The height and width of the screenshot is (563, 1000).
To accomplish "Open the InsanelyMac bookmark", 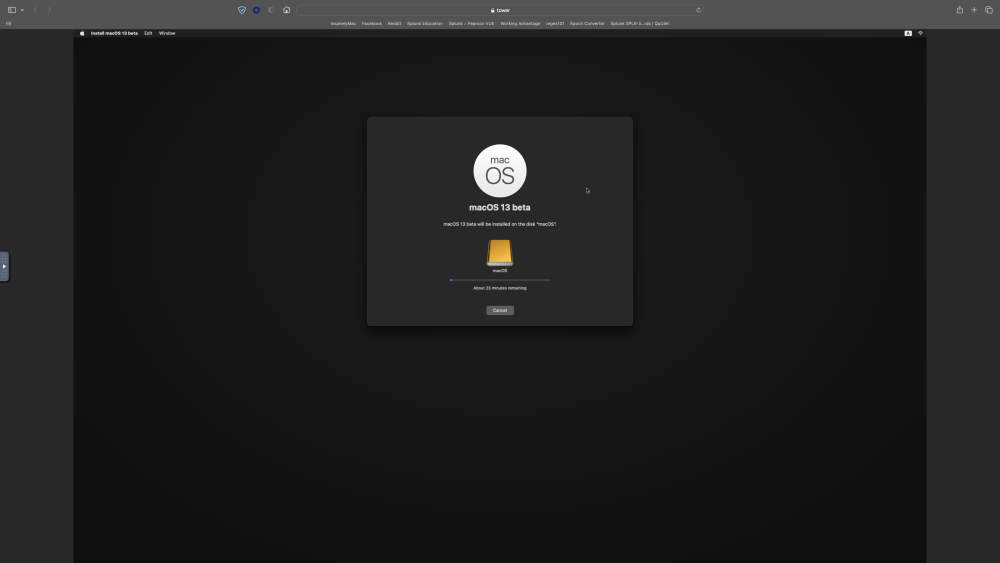I will [x=343, y=24].
